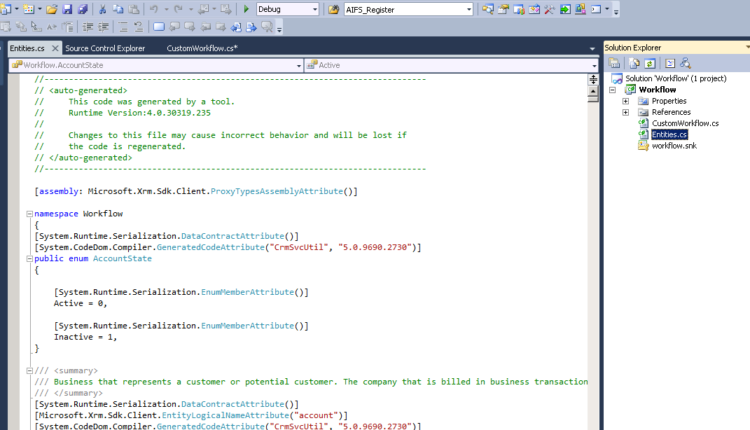Click the Comment Selection toolbar icon

(x=124, y=27)
